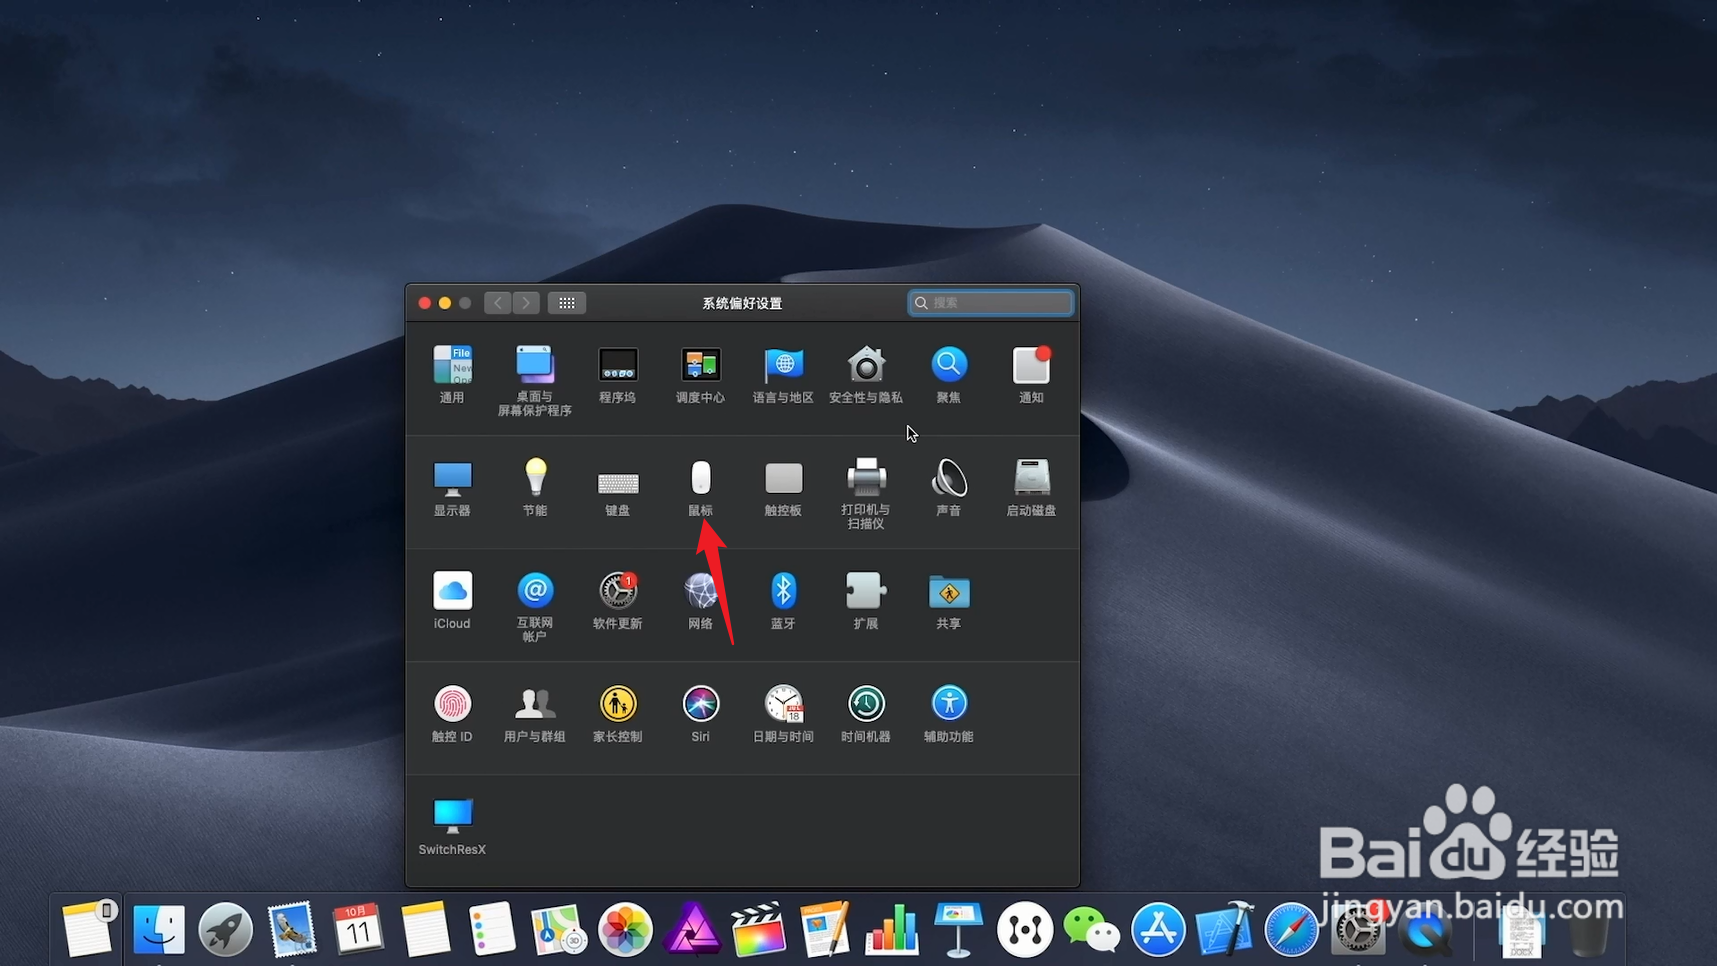Open Maps from the Dock
Screen dimensions: 1717x966
[558, 930]
